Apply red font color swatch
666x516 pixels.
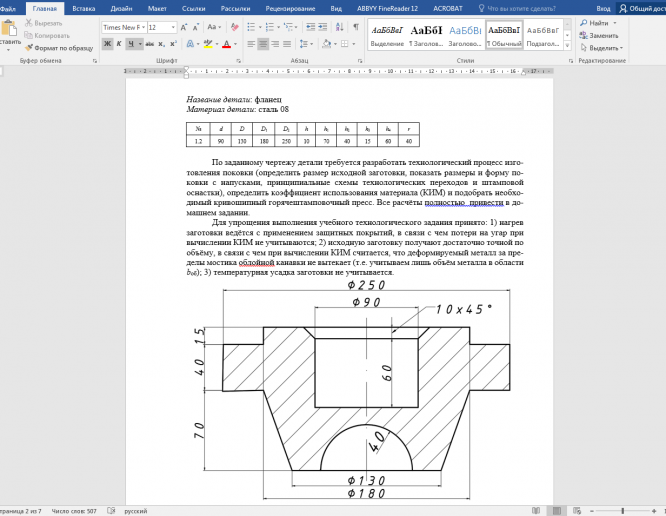pos(227,45)
